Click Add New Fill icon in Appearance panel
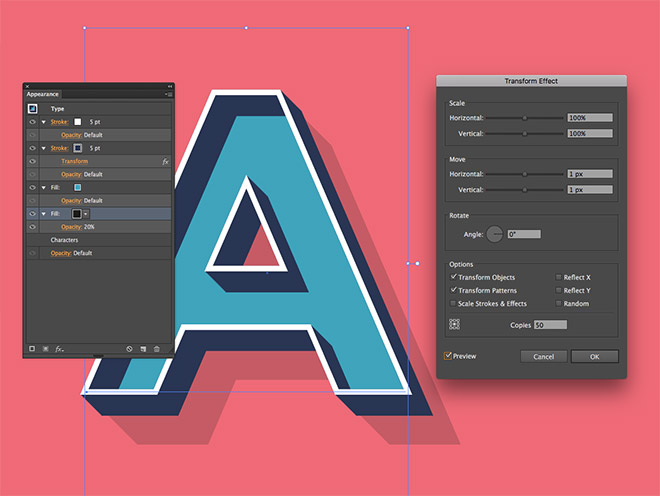The height and width of the screenshot is (496, 660). [x=46, y=348]
